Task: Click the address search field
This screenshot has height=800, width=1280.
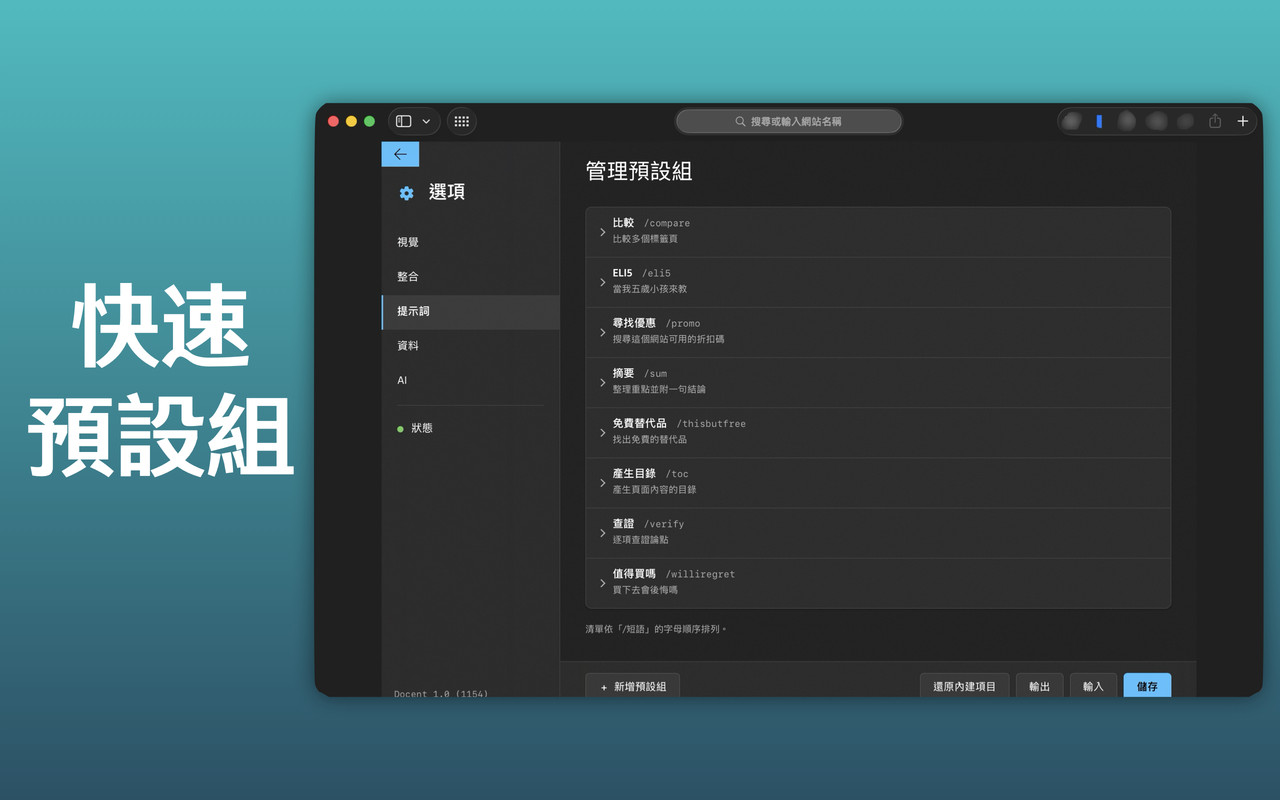Action: tap(789, 121)
